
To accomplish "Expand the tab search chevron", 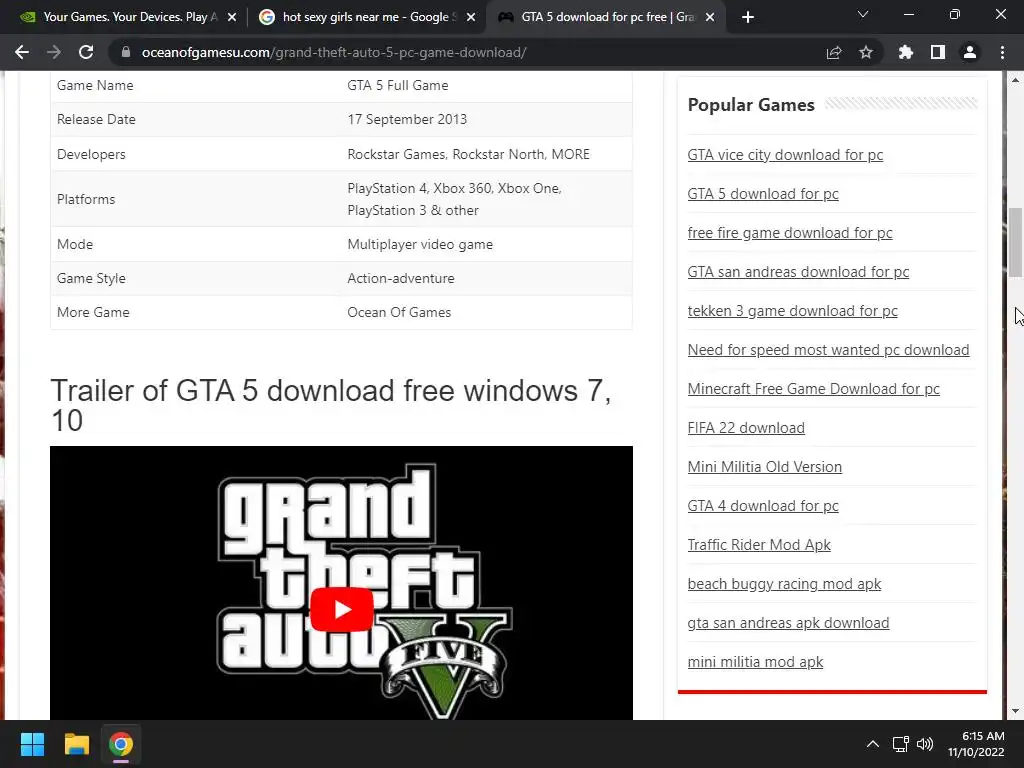I will click(x=863, y=14).
